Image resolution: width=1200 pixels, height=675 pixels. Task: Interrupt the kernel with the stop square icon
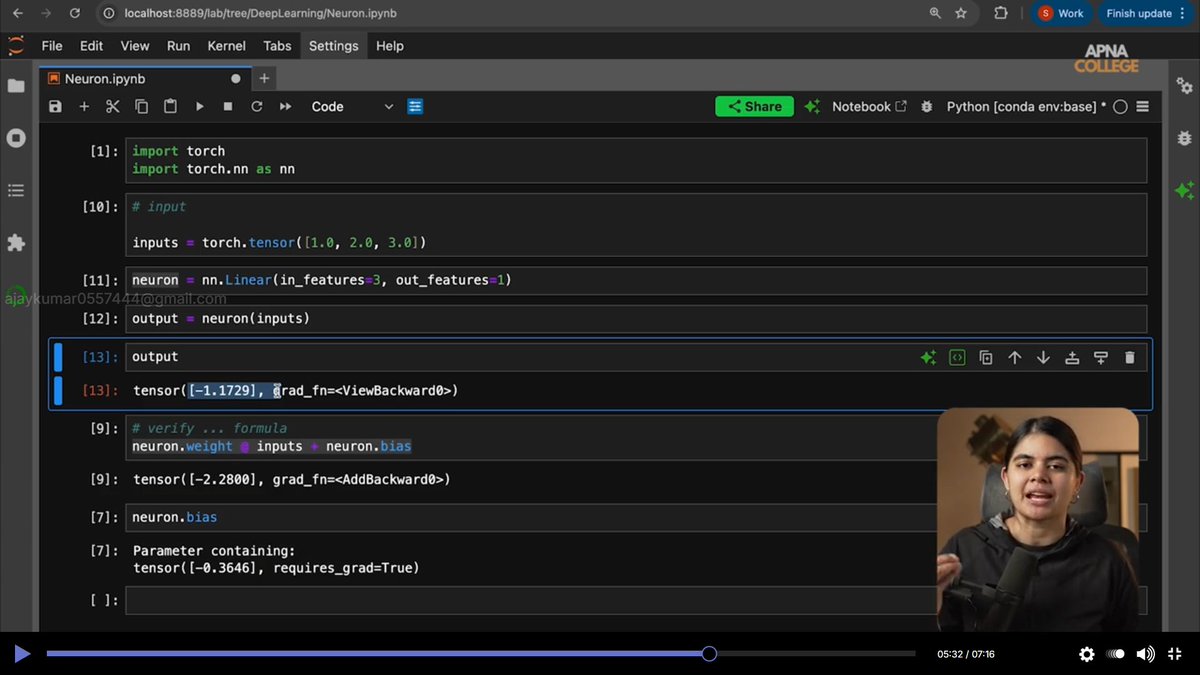pos(228,107)
